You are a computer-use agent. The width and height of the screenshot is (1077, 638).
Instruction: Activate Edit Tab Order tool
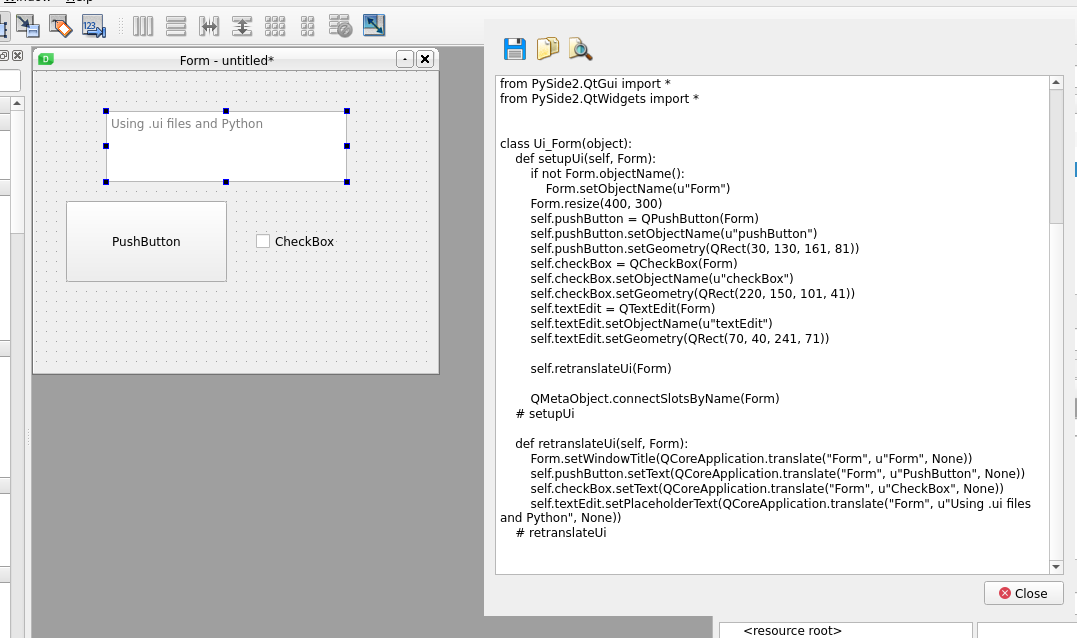[x=94, y=26]
